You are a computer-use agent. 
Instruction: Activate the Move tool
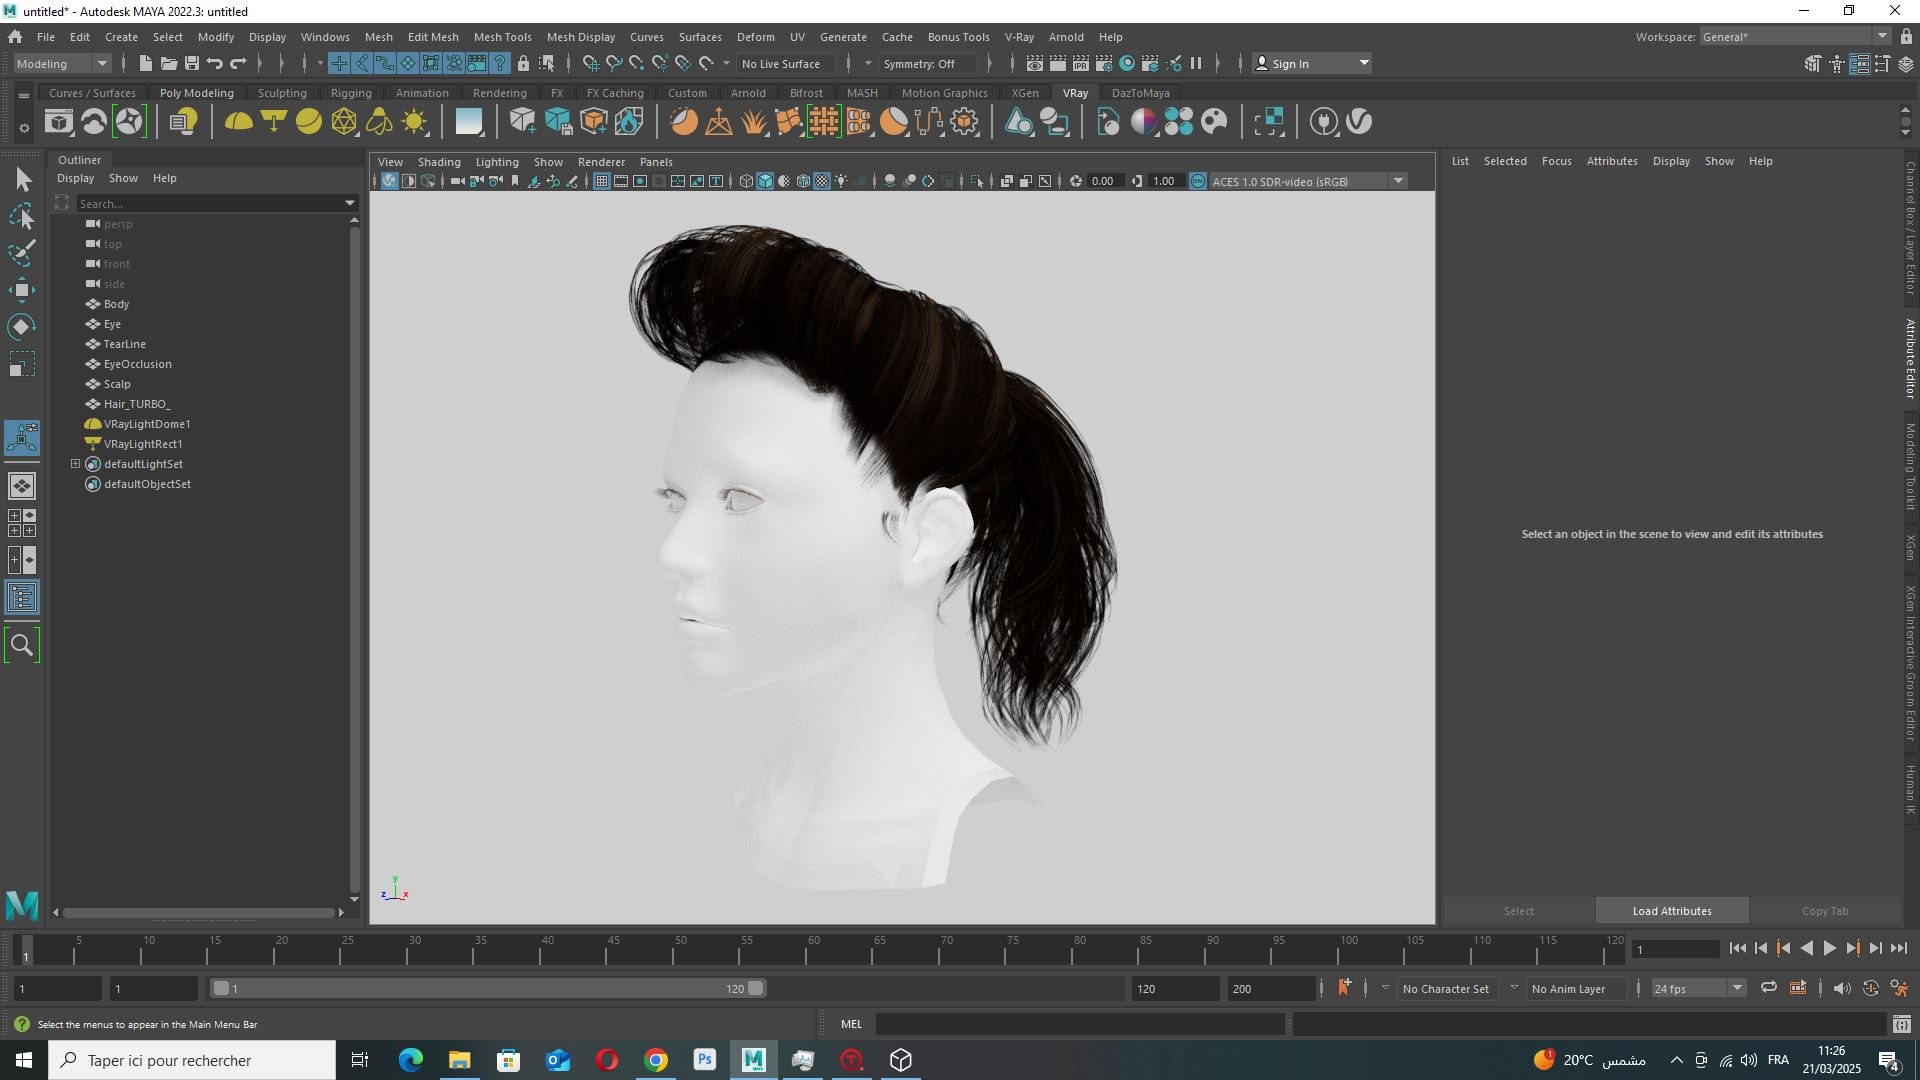[22, 290]
